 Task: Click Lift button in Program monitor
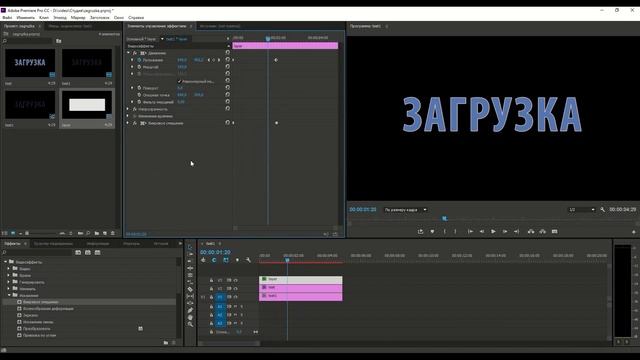[531, 231]
